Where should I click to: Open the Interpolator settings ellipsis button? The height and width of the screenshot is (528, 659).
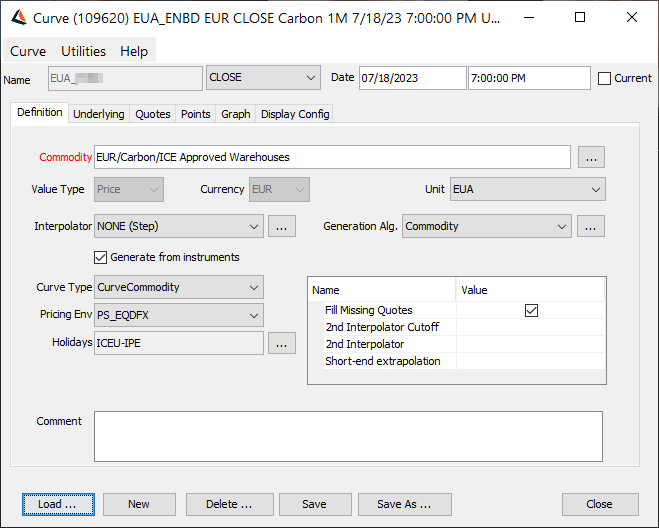pyautogui.click(x=282, y=226)
